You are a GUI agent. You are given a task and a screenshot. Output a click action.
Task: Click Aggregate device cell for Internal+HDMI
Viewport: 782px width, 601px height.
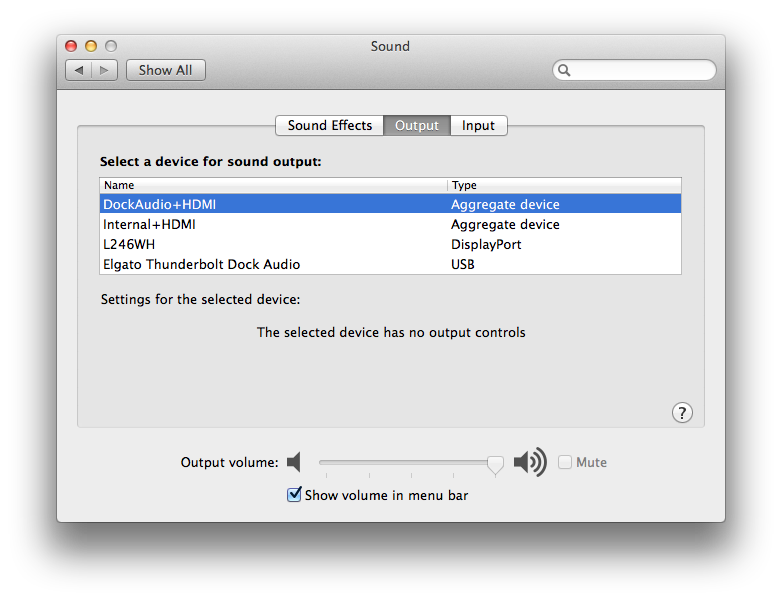click(505, 224)
